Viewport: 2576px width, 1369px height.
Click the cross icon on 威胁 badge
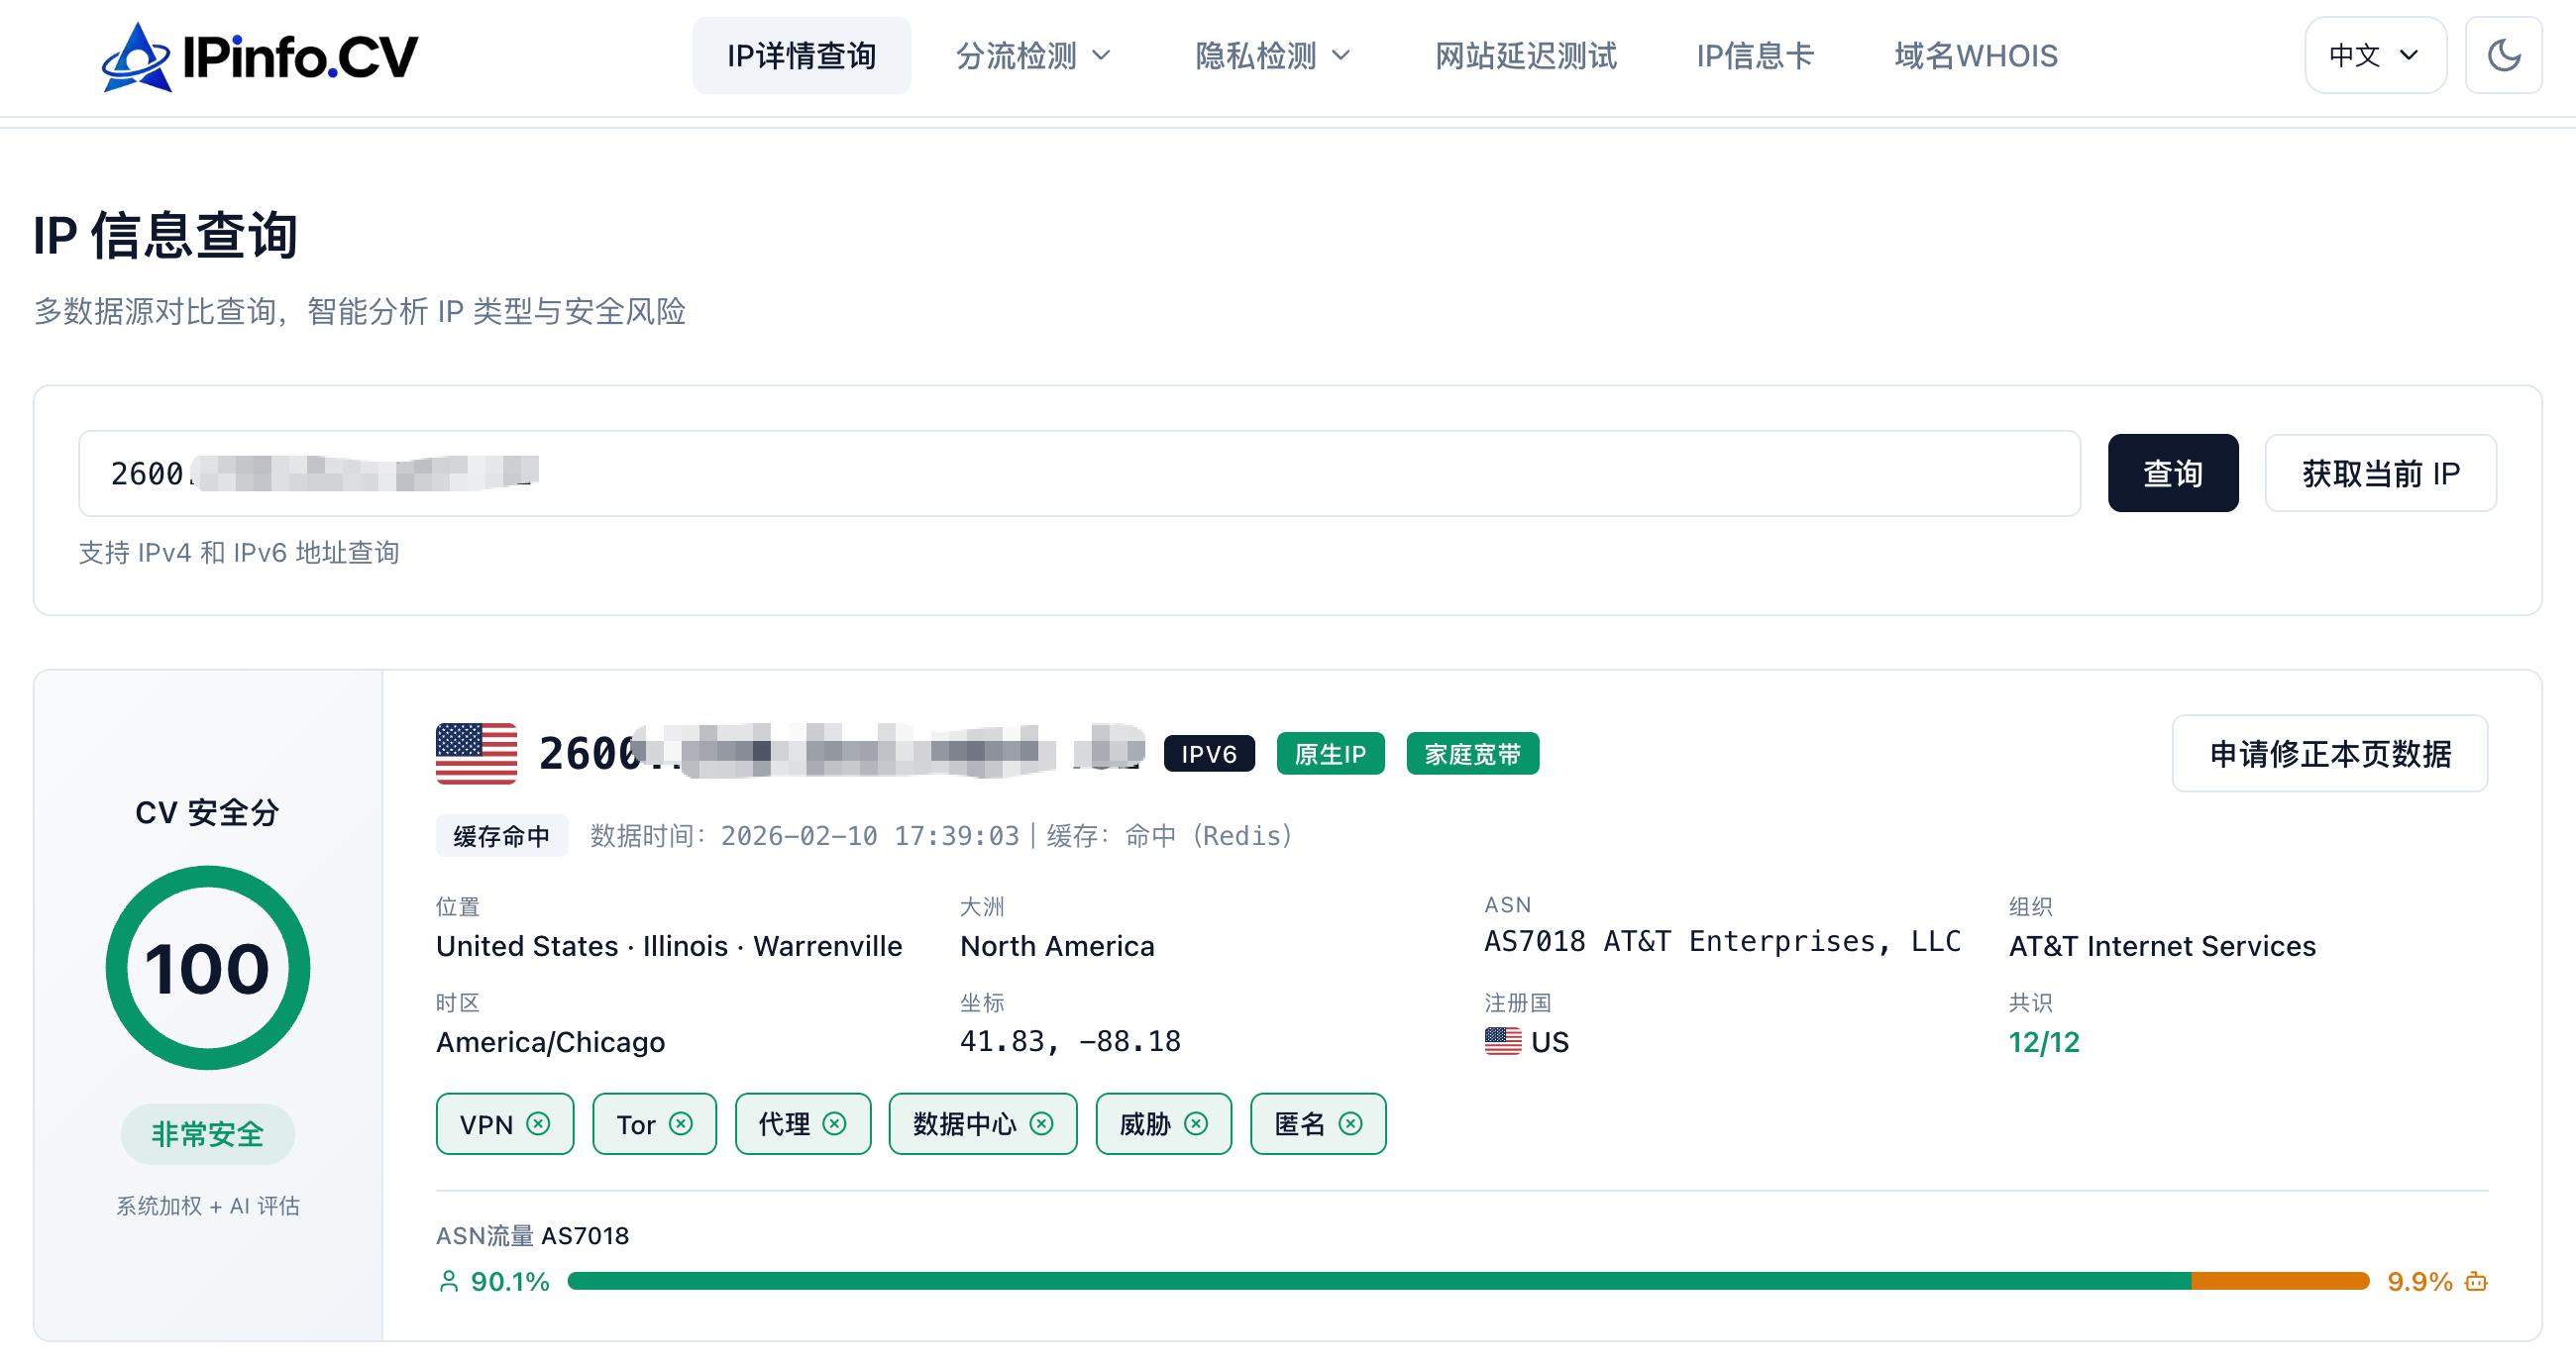point(1196,1123)
